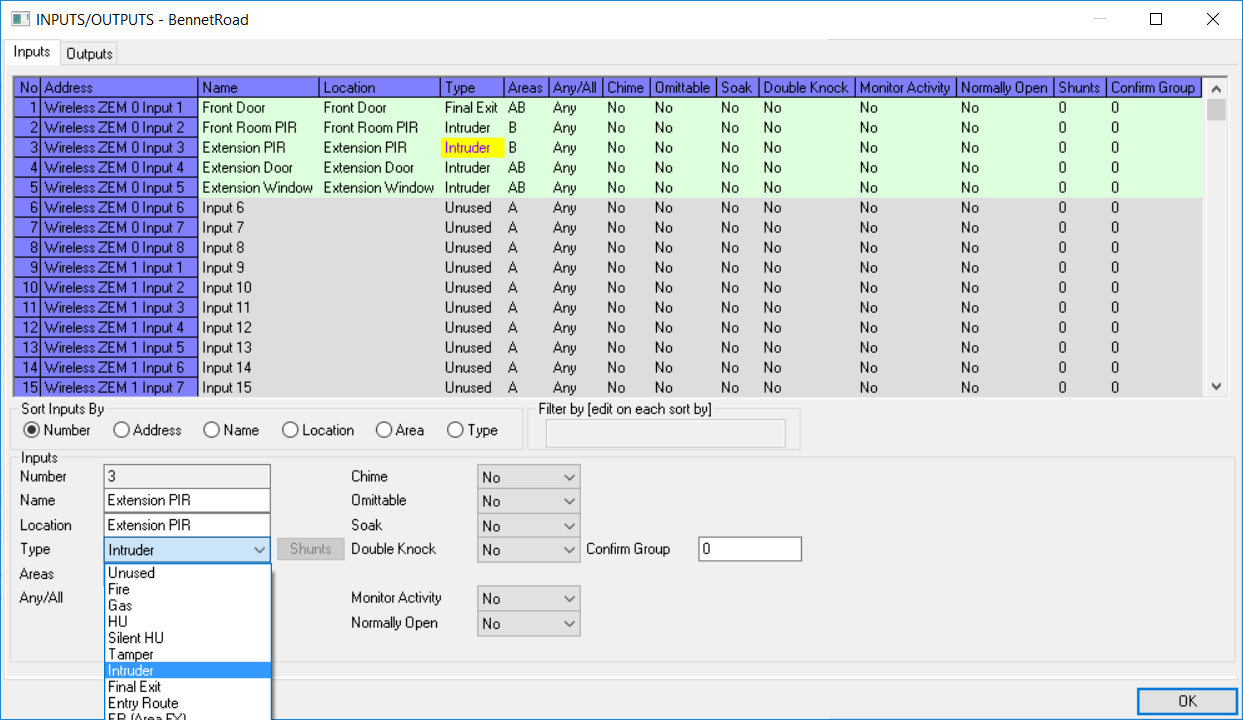Click the Confirm Group input field
This screenshot has height=720, width=1243.
(x=749, y=549)
